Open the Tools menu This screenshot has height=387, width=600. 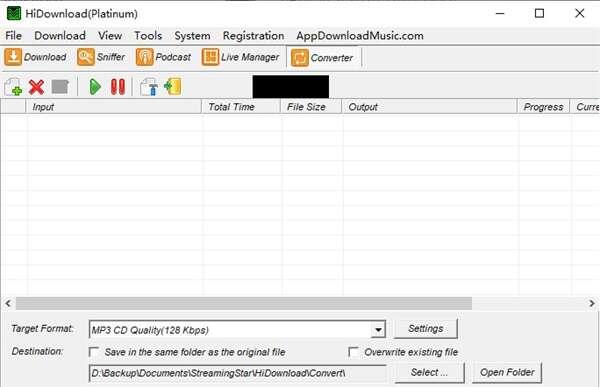tap(148, 36)
